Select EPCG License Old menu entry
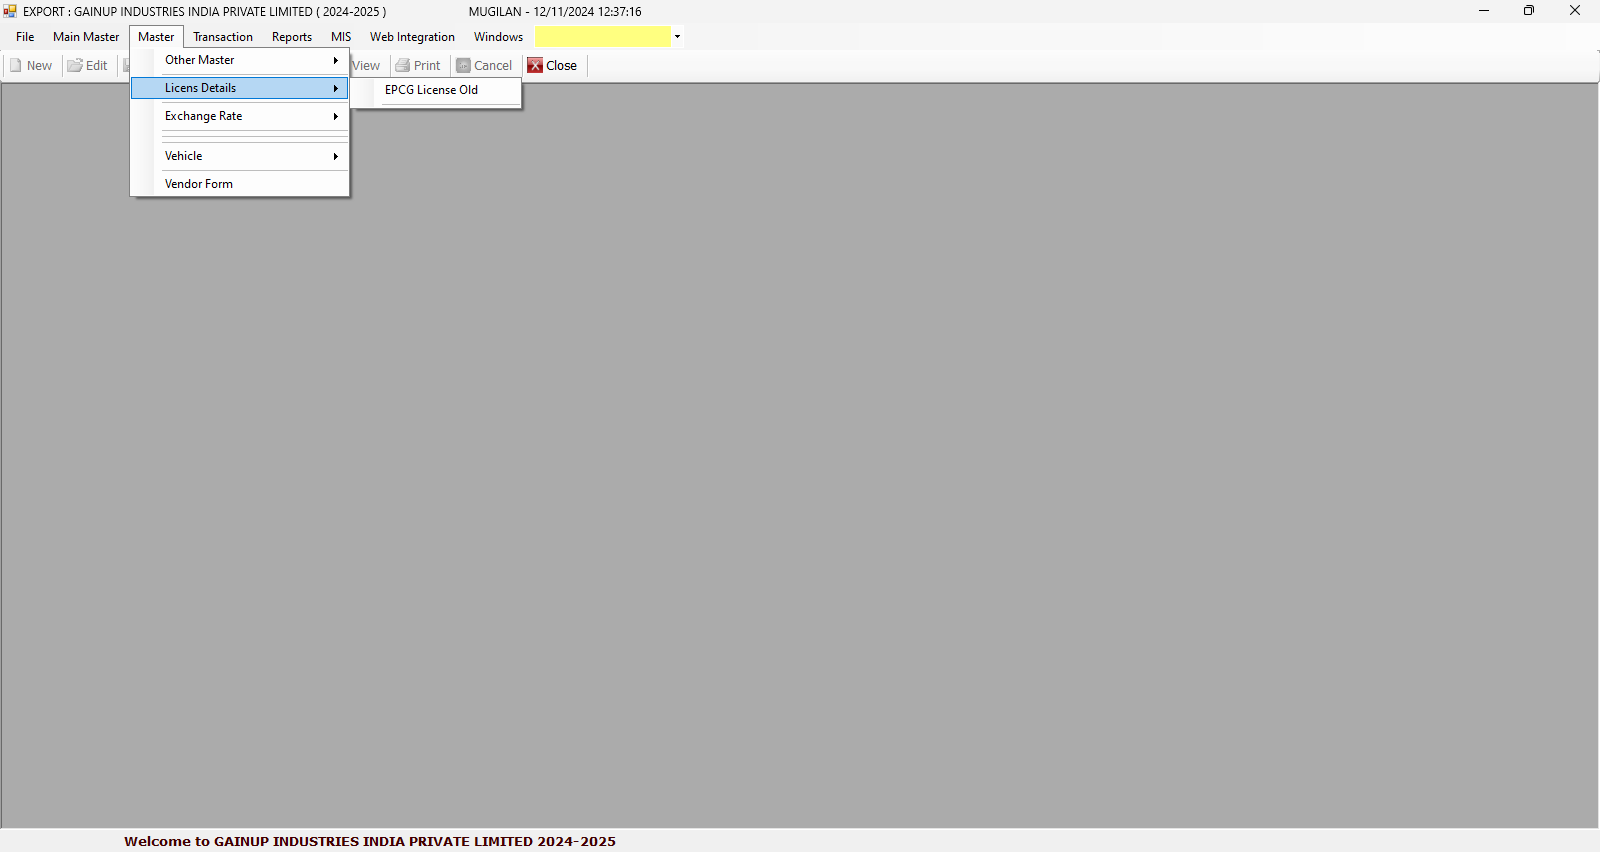This screenshot has width=1600, height=852. pos(432,90)
